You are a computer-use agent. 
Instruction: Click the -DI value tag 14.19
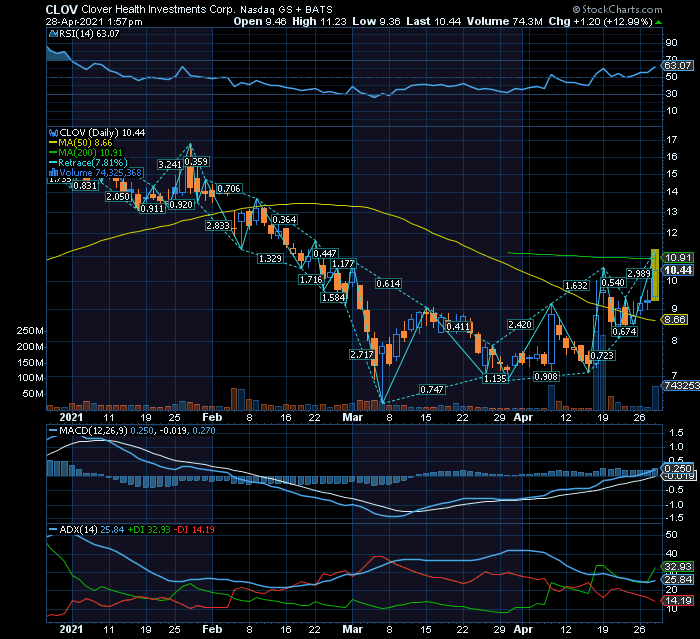(678, 601)
